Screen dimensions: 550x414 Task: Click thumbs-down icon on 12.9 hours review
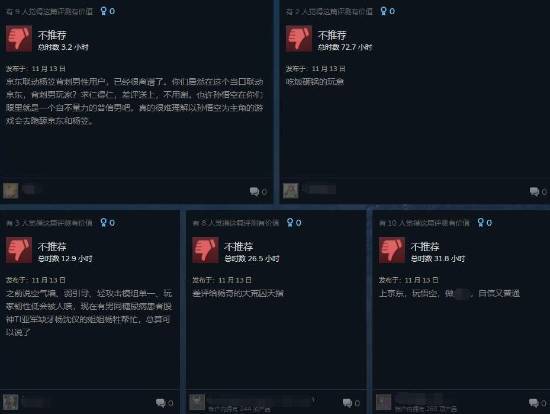coord(19,250)
